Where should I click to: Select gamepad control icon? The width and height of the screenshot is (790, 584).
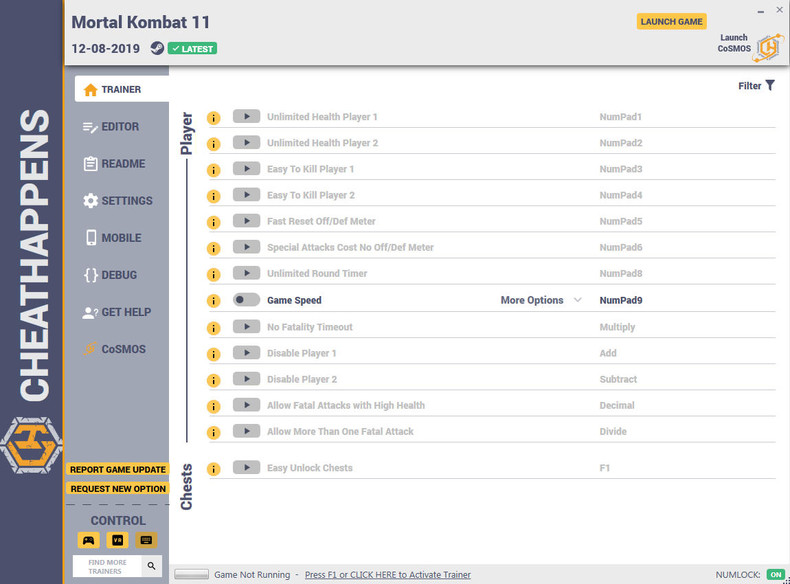pos(89,540)
